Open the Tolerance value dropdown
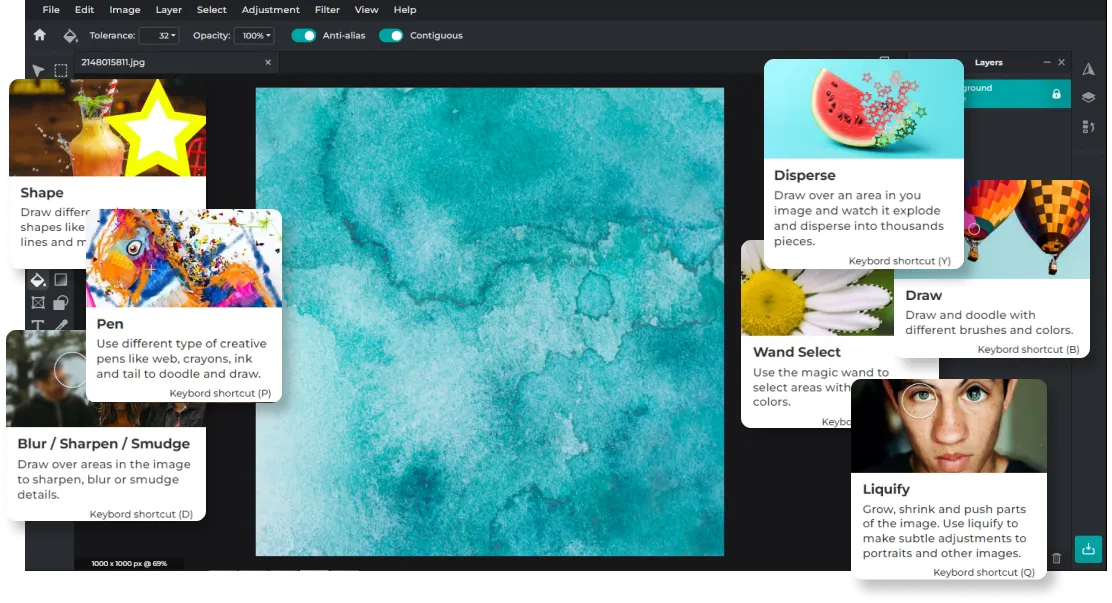The image size is (1112, 603). pyautogui.click(x=159, y=35)
